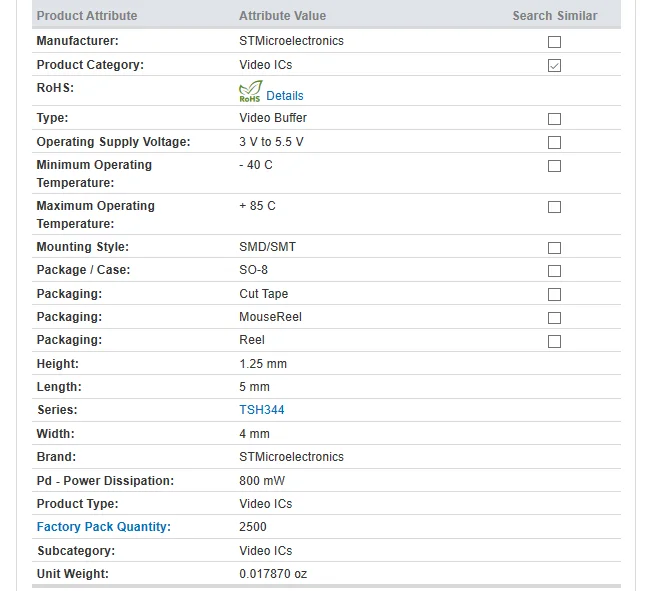Click the RoHS: attribute label

pos(55,88)
